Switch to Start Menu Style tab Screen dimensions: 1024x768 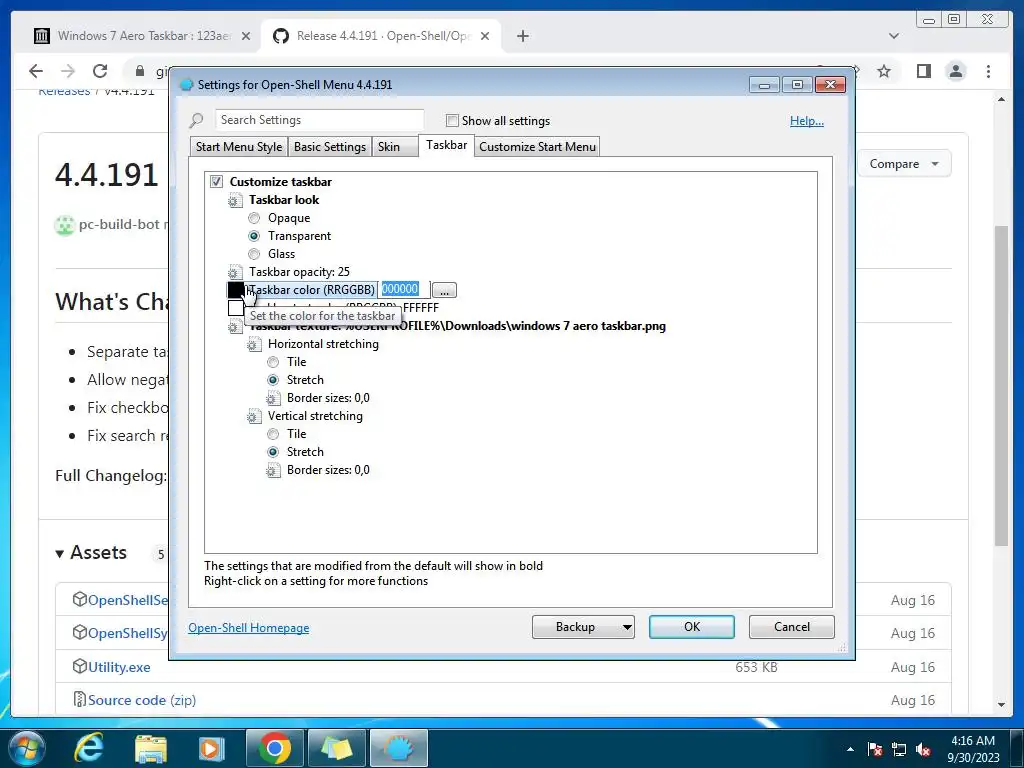(x=239, y=147)
